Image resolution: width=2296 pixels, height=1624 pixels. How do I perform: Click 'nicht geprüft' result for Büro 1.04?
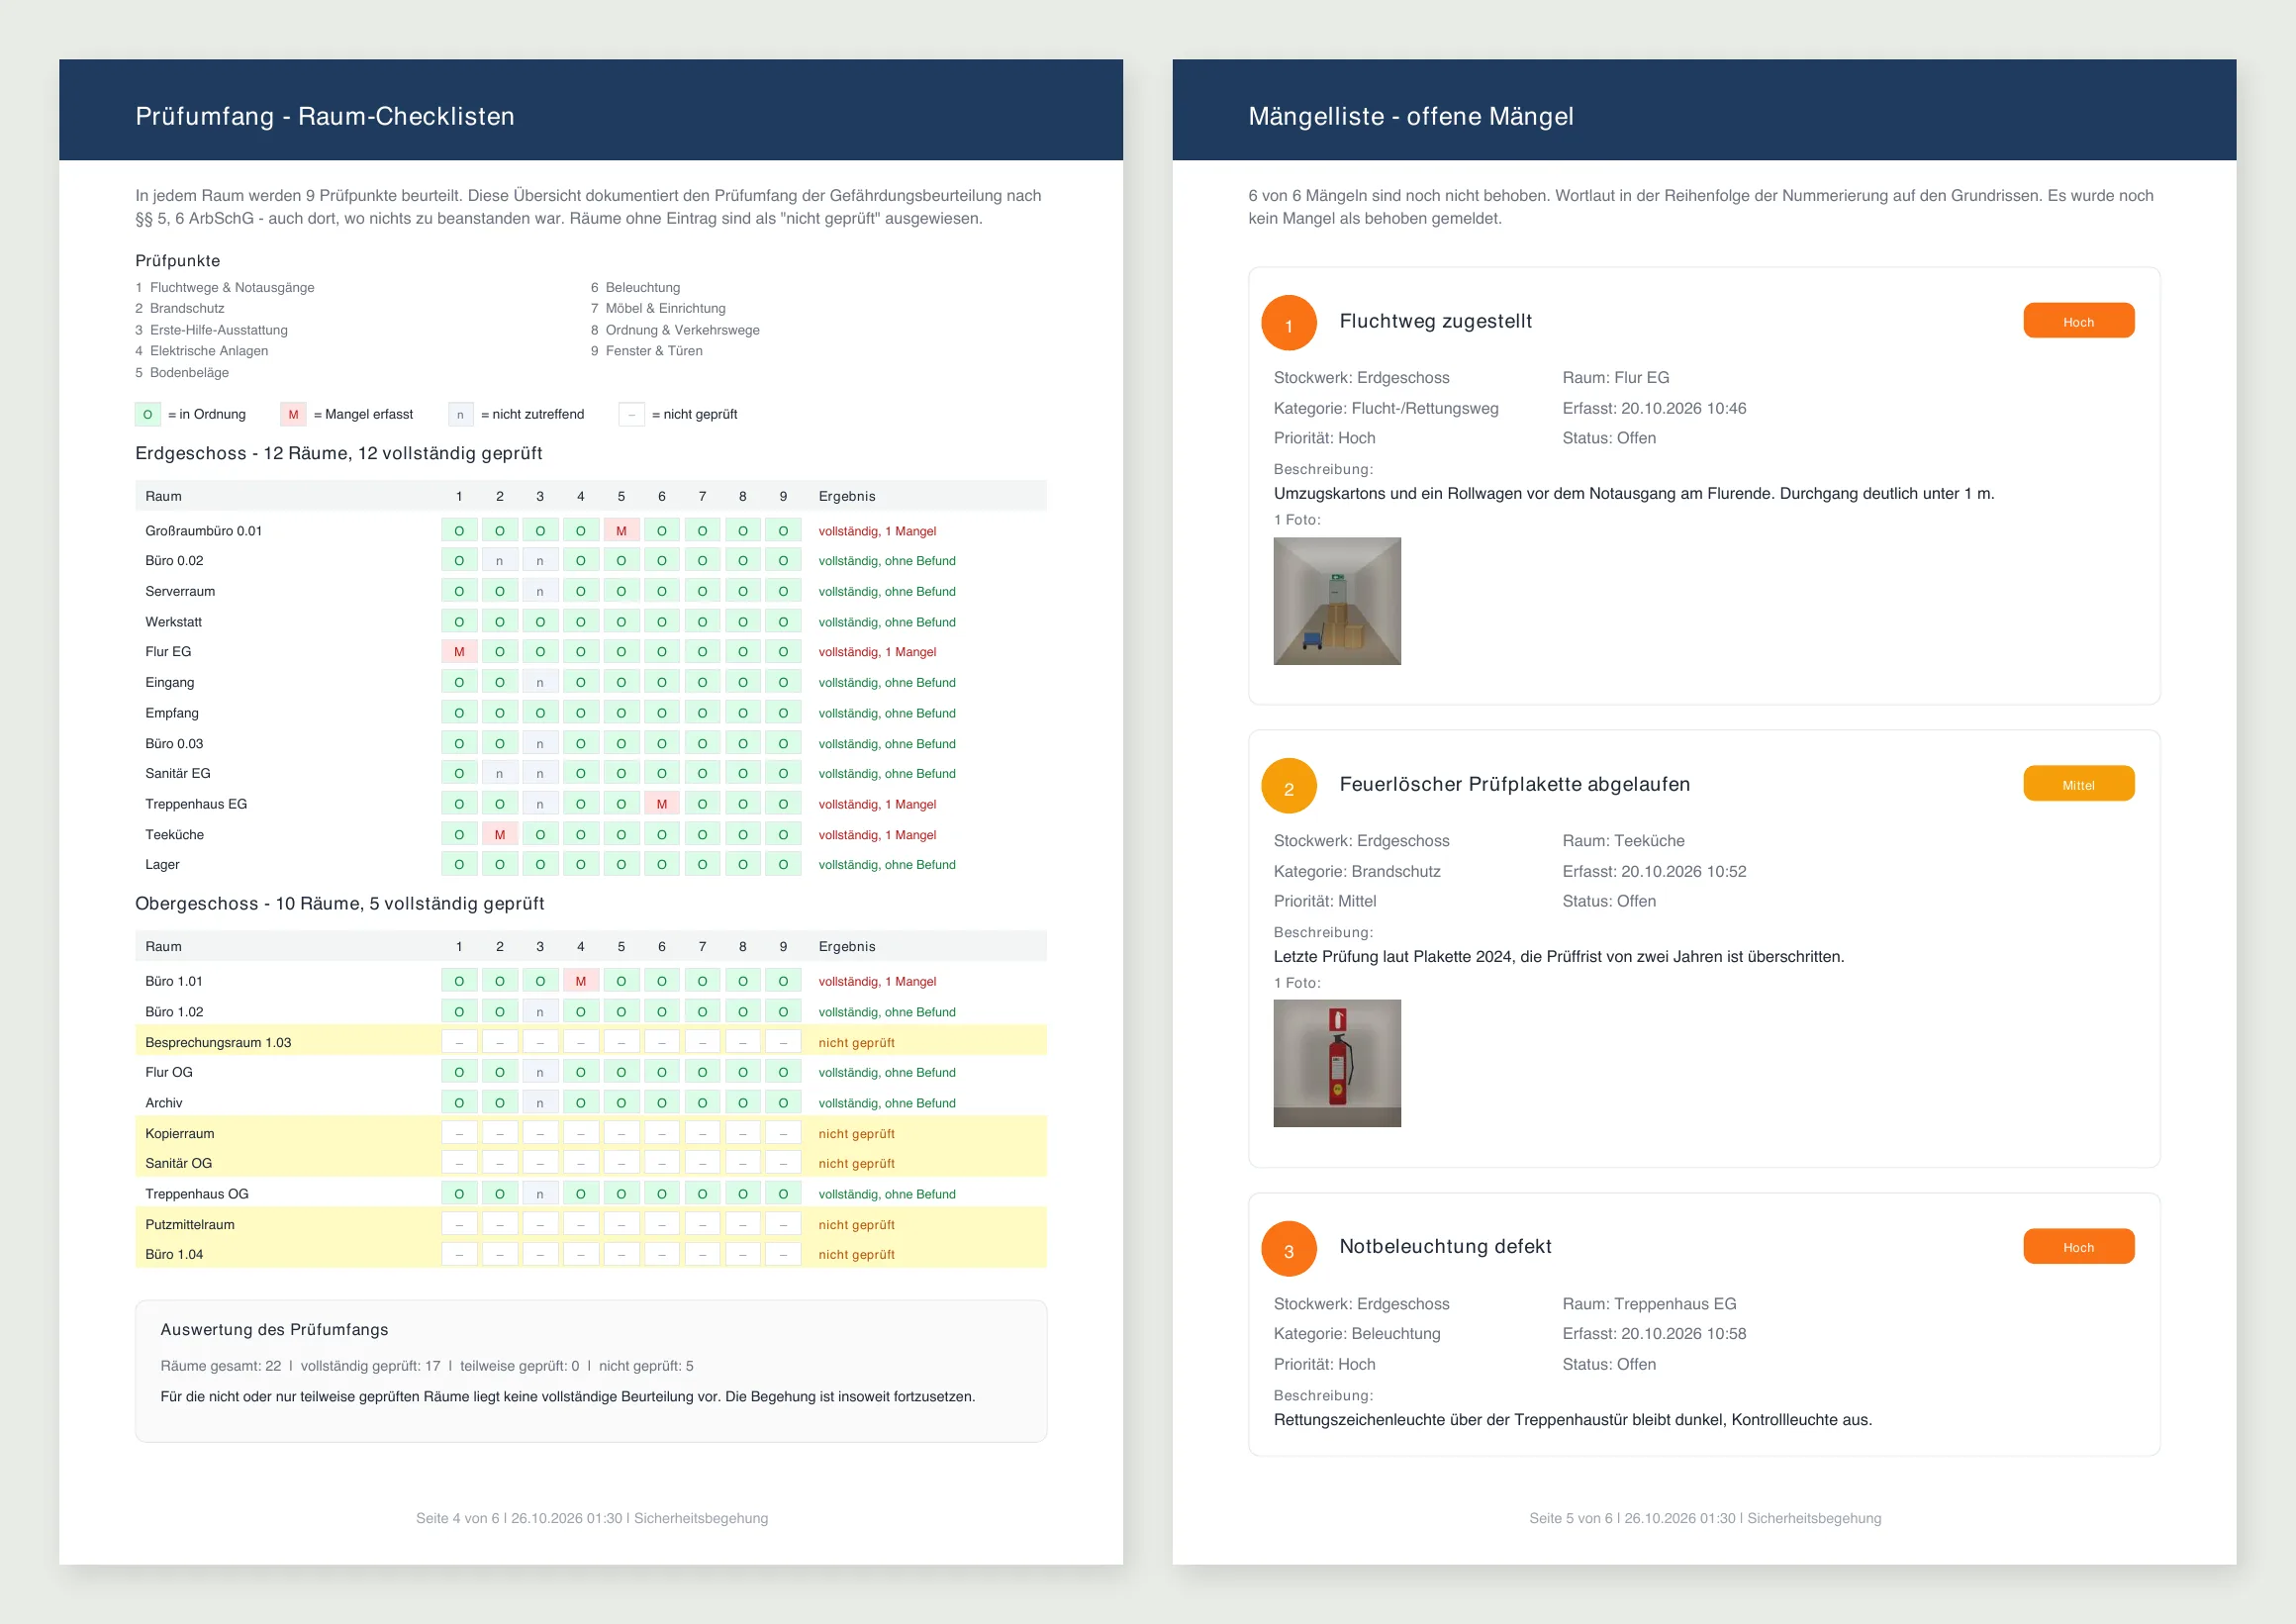click(x=856, y=1254)
